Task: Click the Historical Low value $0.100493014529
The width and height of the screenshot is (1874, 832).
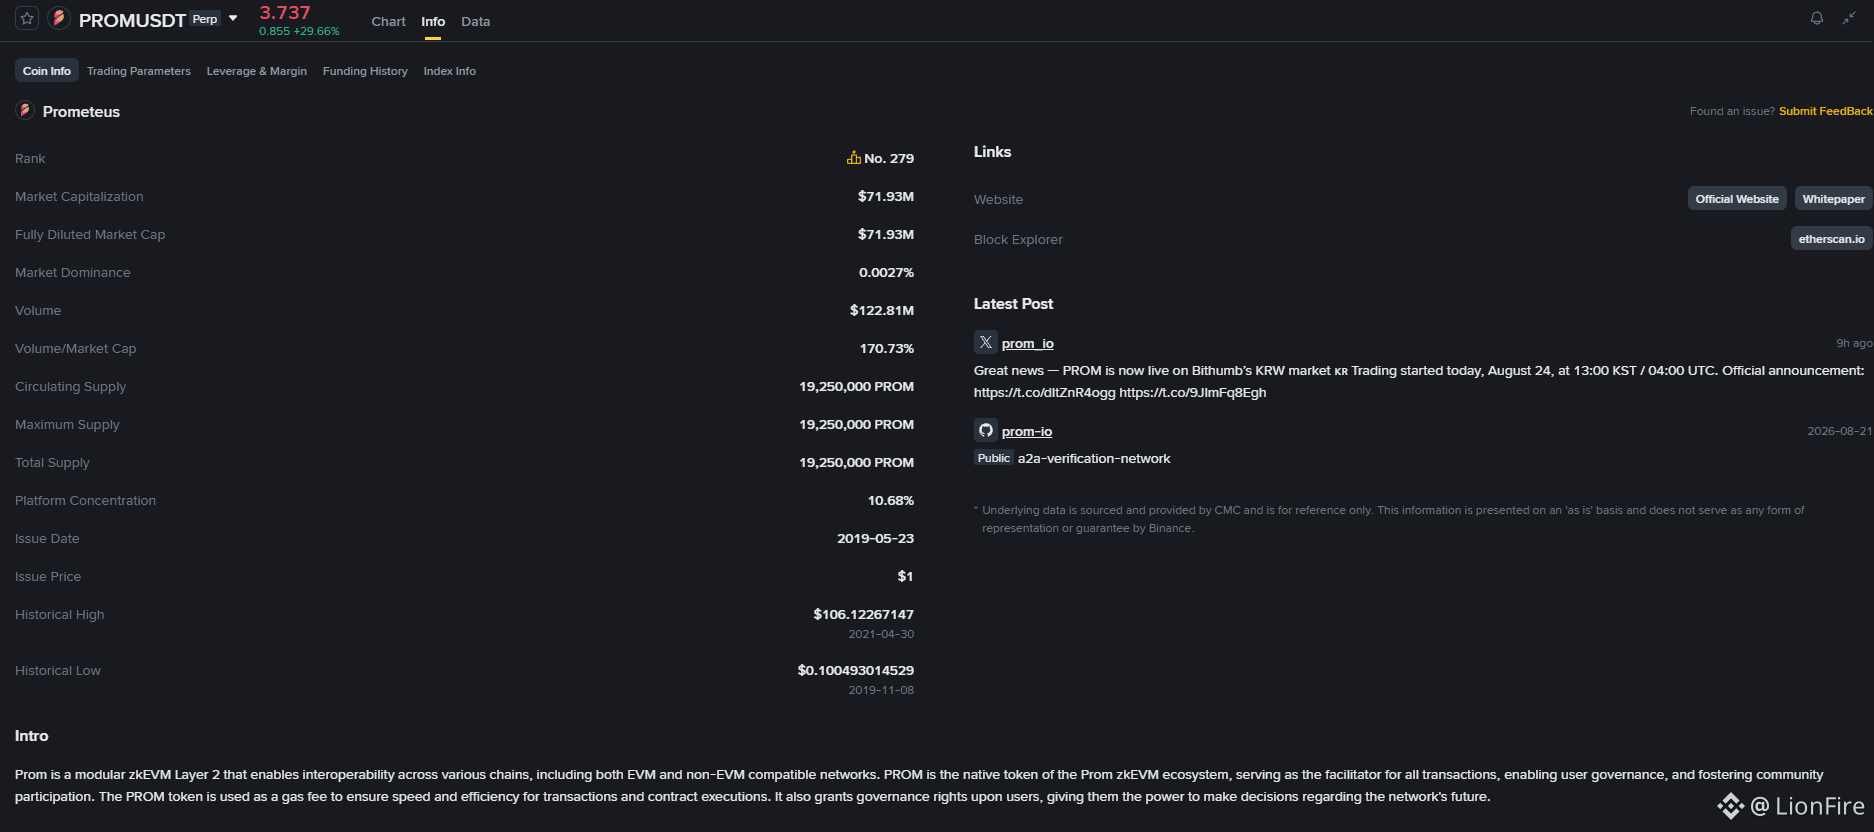Action: tap(855, 670)
